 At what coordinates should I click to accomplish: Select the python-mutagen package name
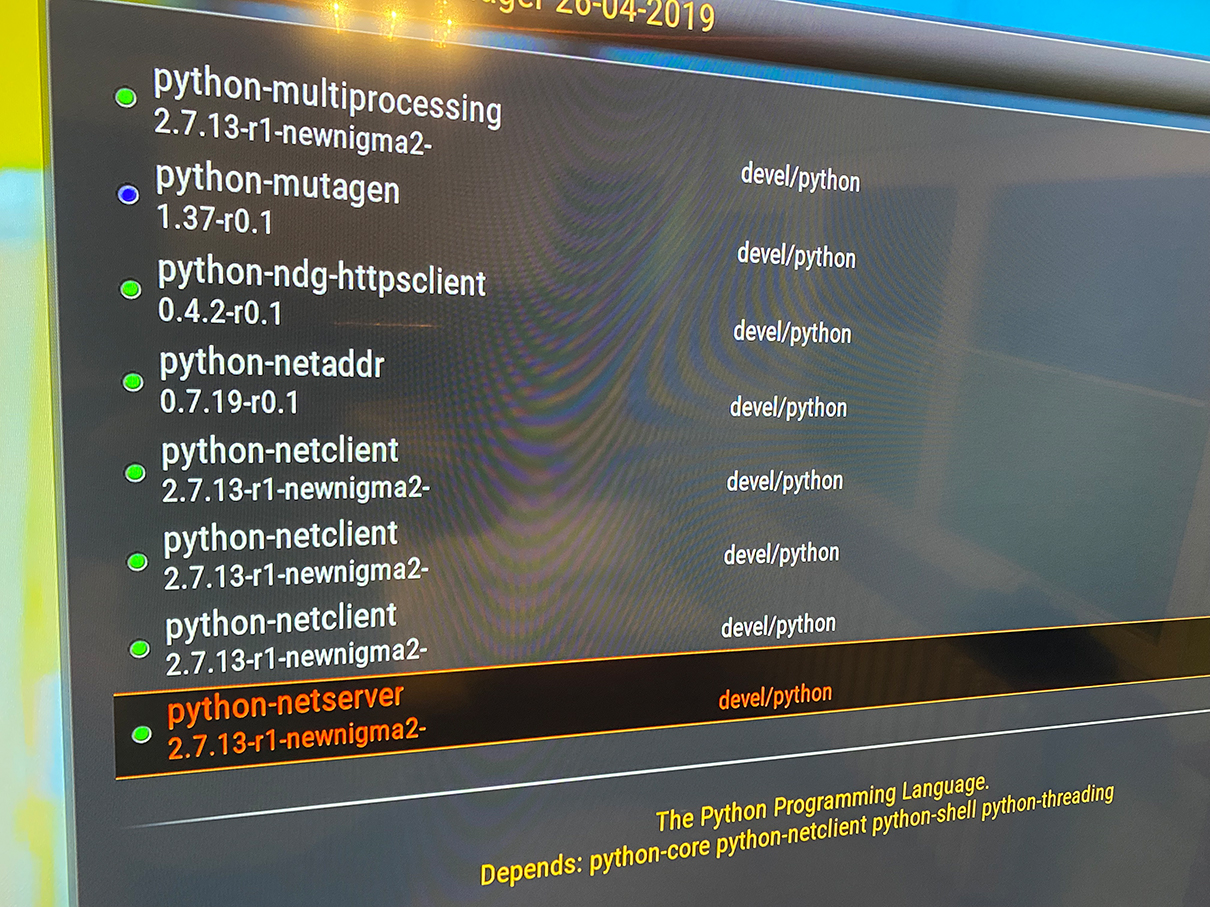pos(277,183)
